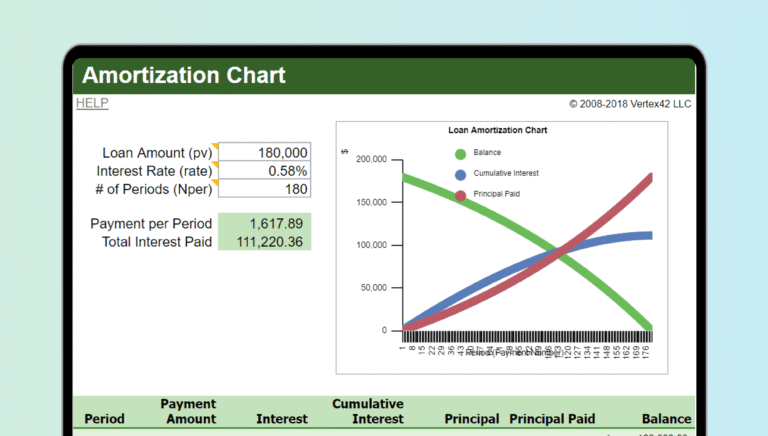Image resolution: width=768 pixels, height=436 pixels.
Task: Click the $ symbol on the chart's vertical axis
Action: point(344,151)
